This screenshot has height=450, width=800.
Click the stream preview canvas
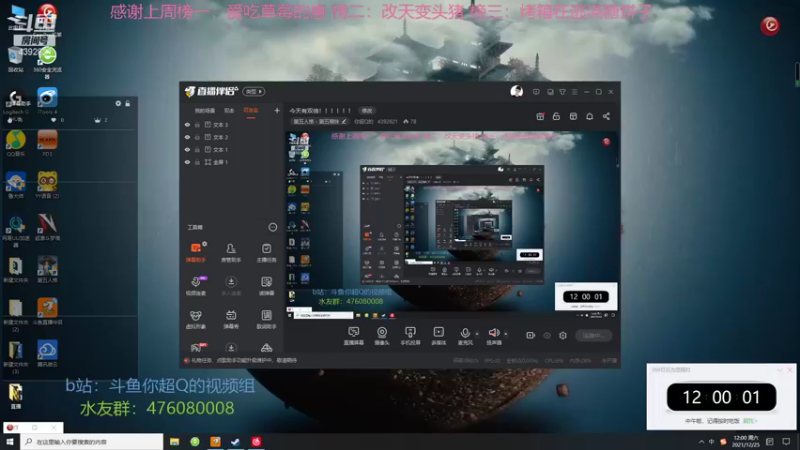[451, 226]
